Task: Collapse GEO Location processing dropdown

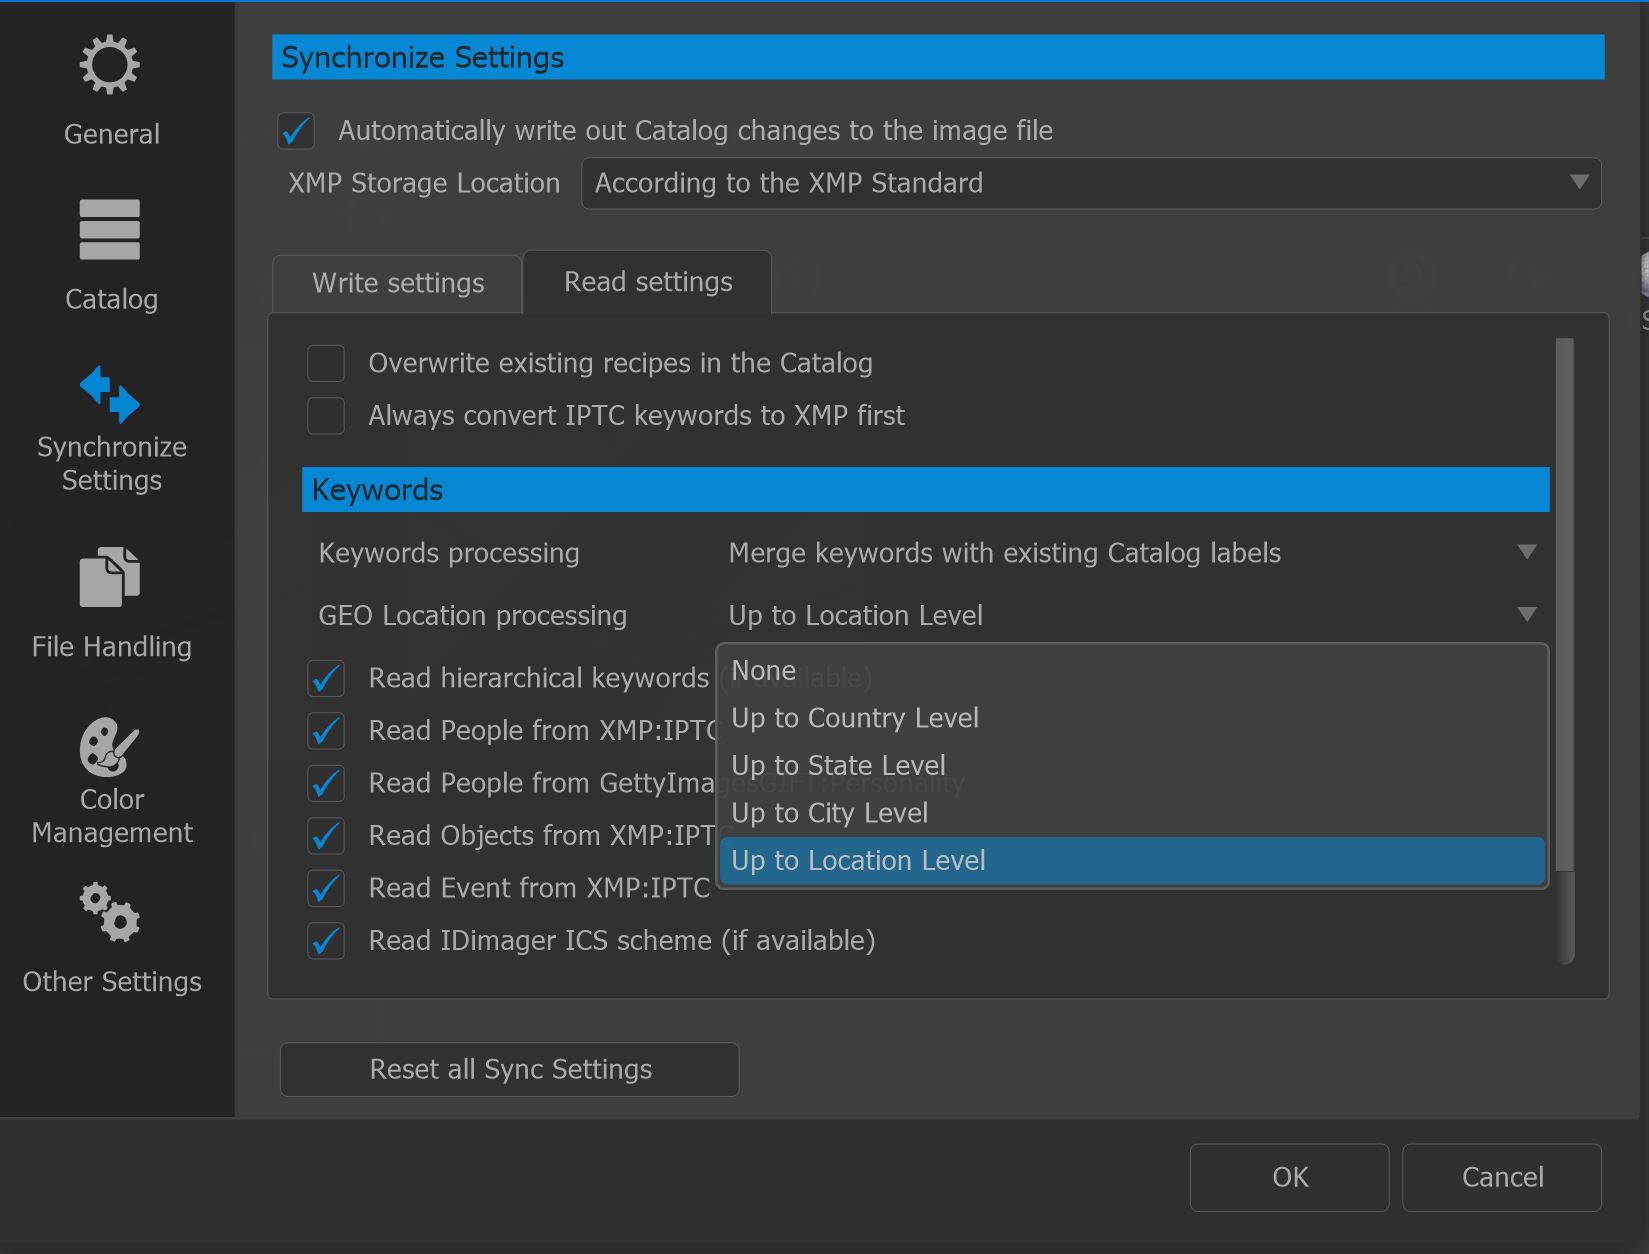Action: [1133, 615]
